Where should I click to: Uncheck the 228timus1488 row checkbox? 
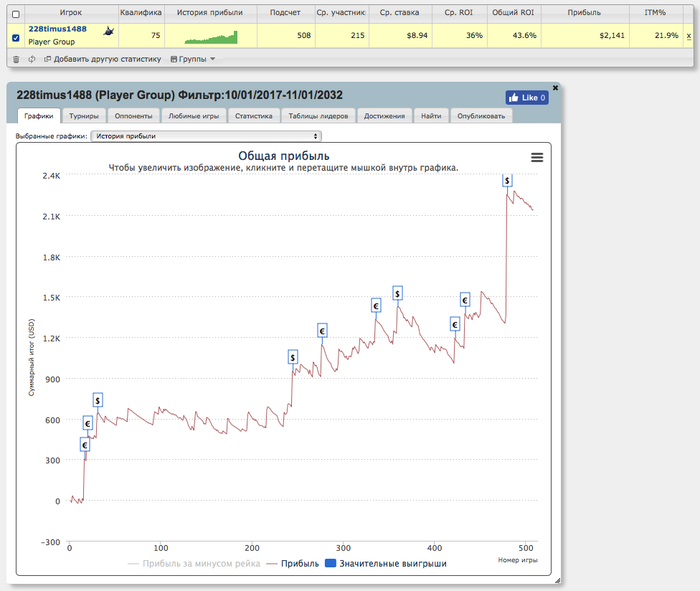[x=14, y=38]
